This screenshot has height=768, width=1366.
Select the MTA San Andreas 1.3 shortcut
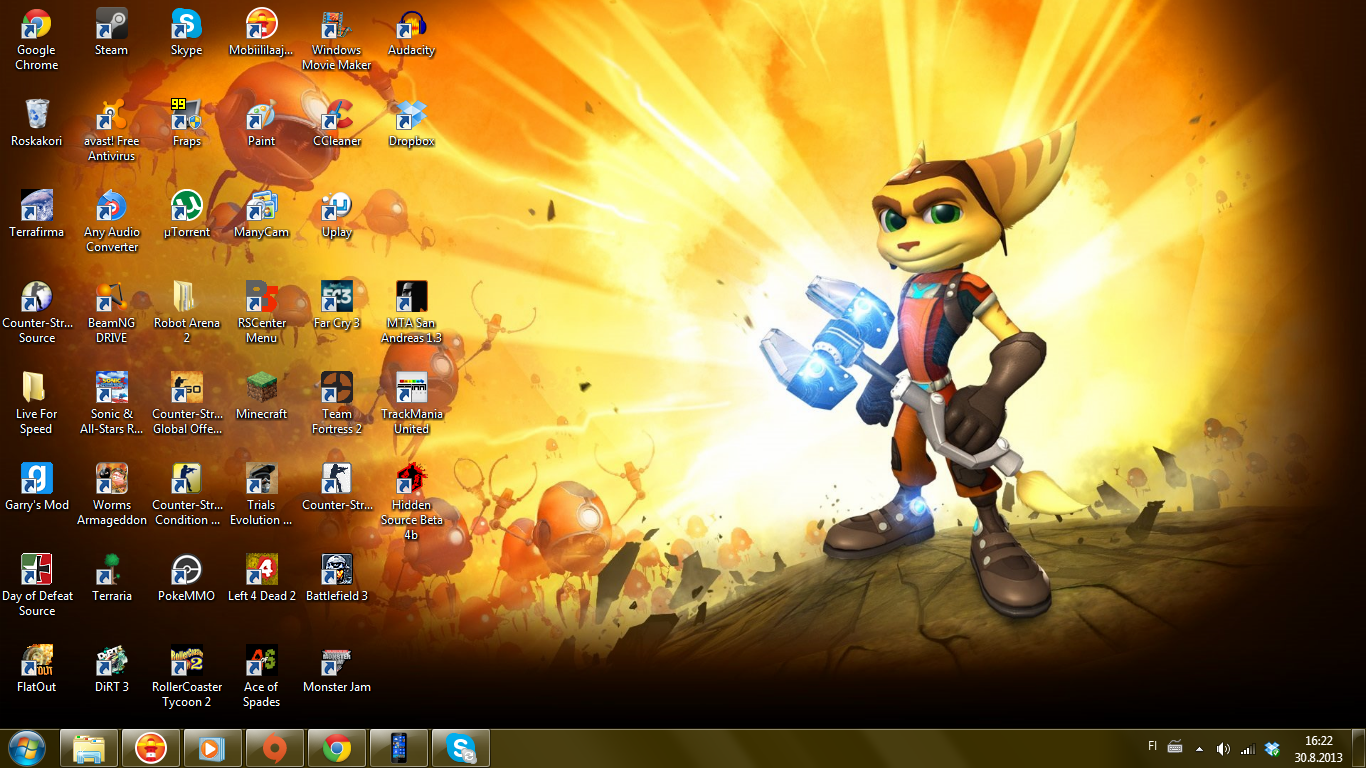pos(411,313)
